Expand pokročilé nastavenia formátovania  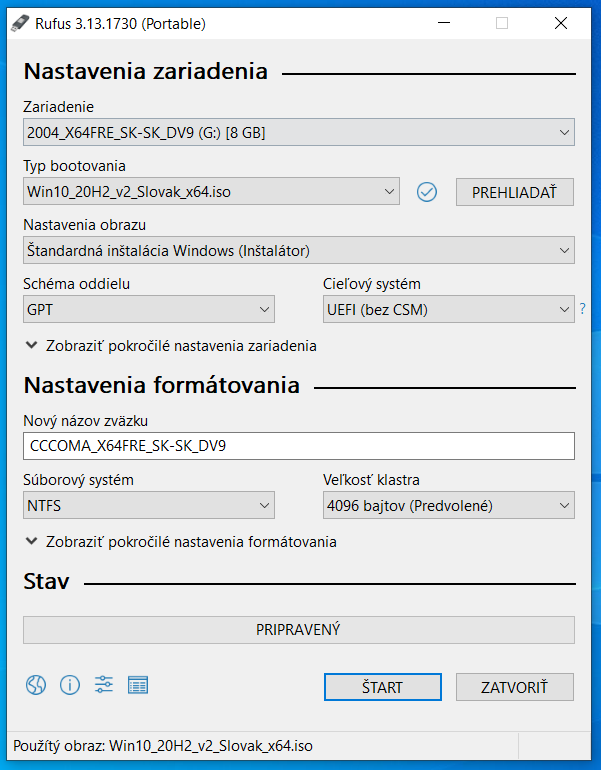181,542
